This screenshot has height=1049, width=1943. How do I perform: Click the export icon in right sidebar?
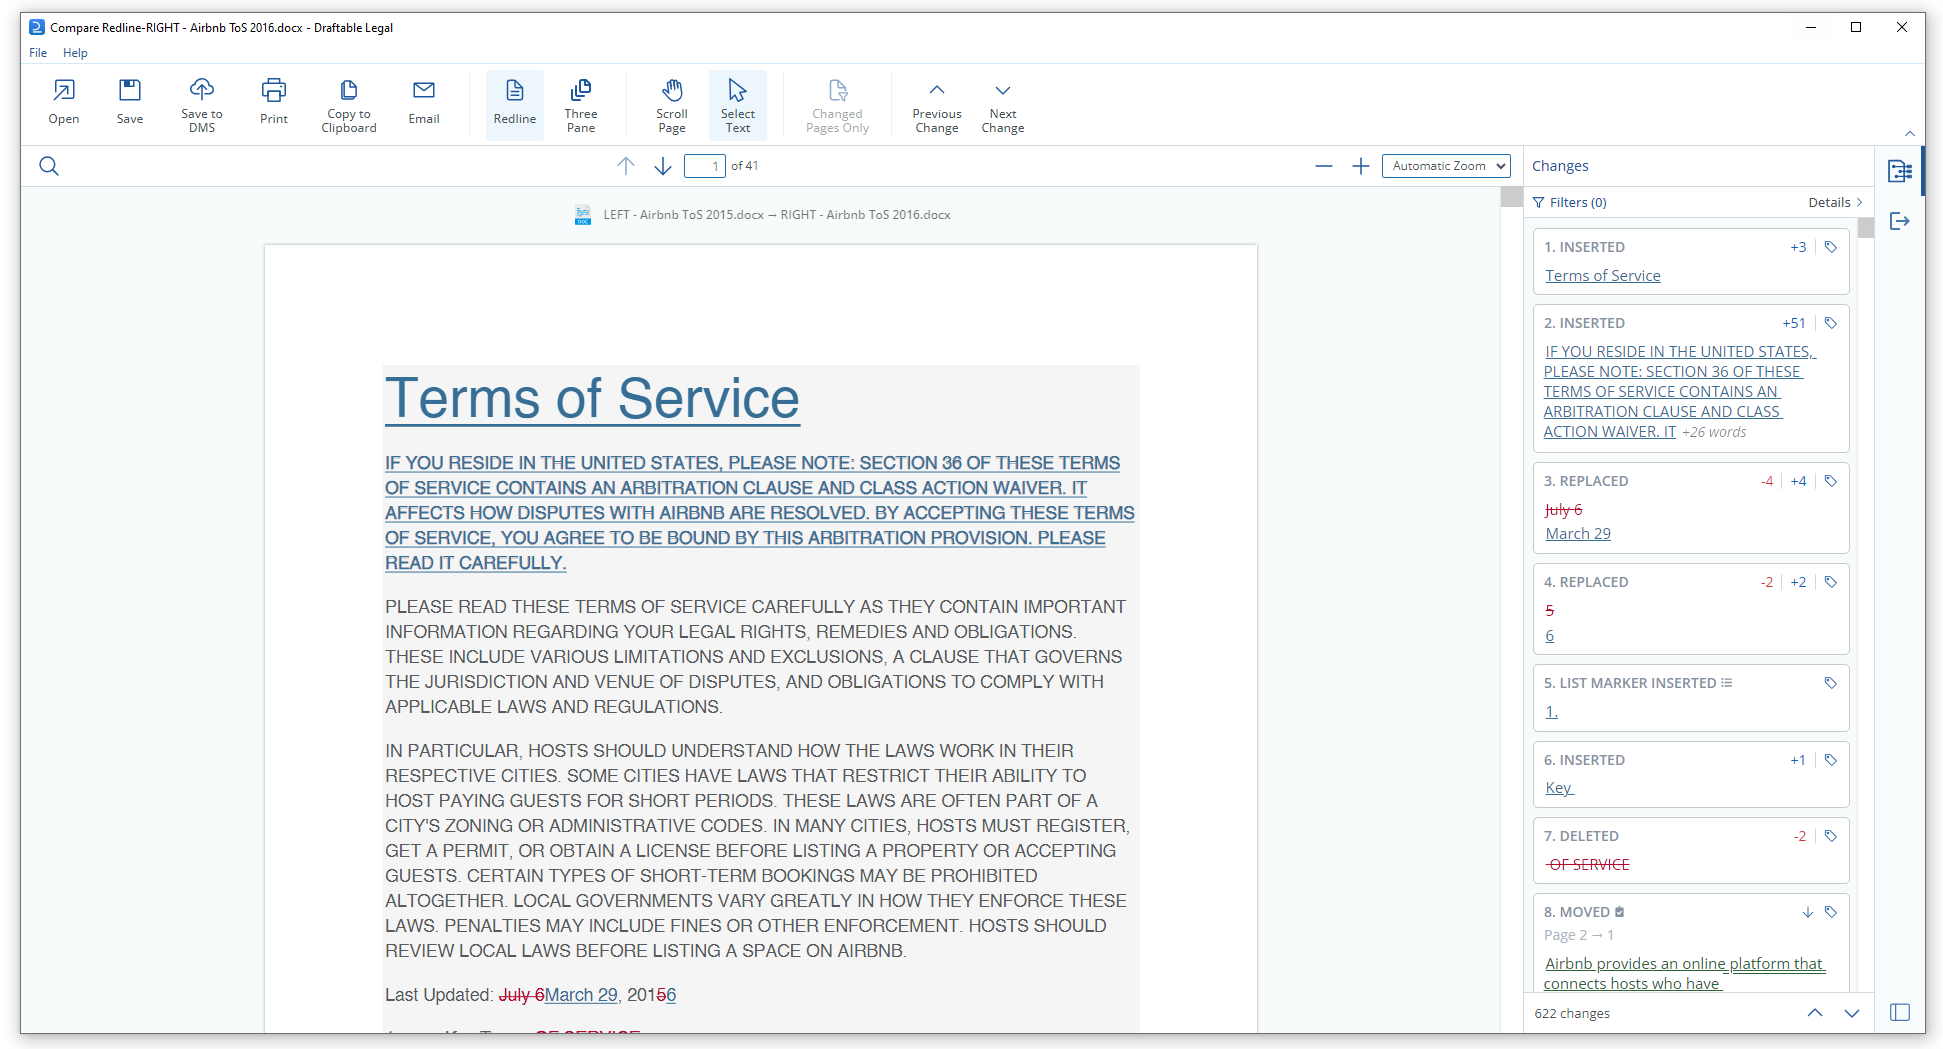coord(1900,221)
